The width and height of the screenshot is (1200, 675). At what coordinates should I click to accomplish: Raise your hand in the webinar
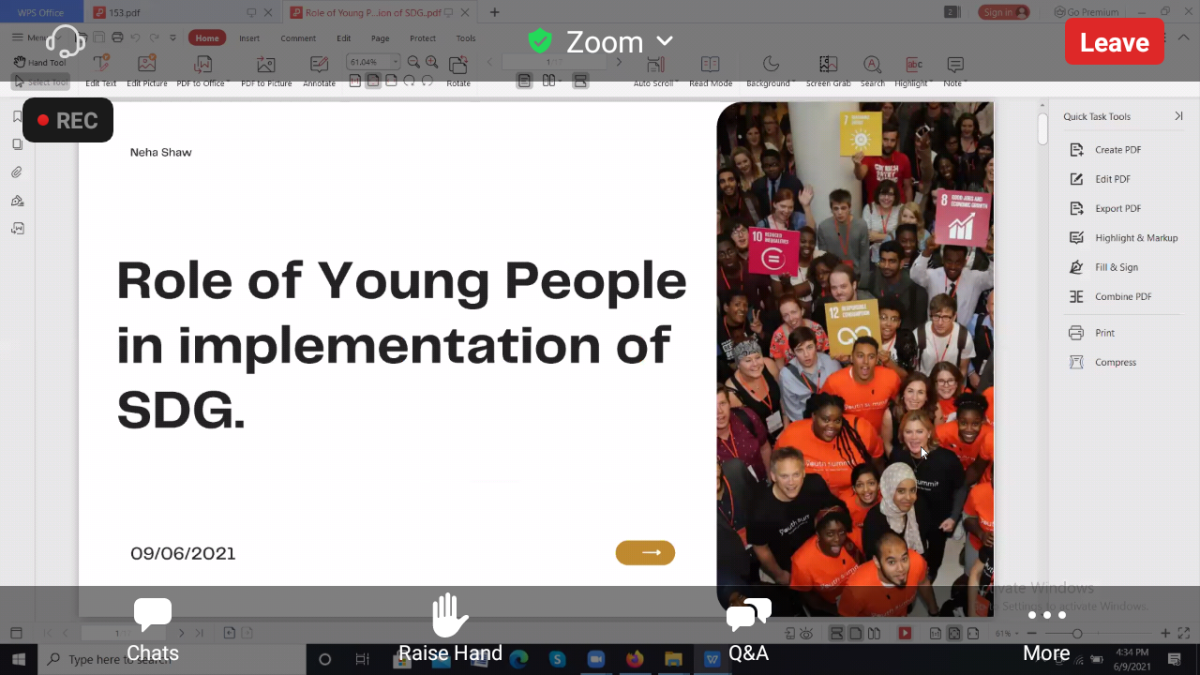click(450, 629)
